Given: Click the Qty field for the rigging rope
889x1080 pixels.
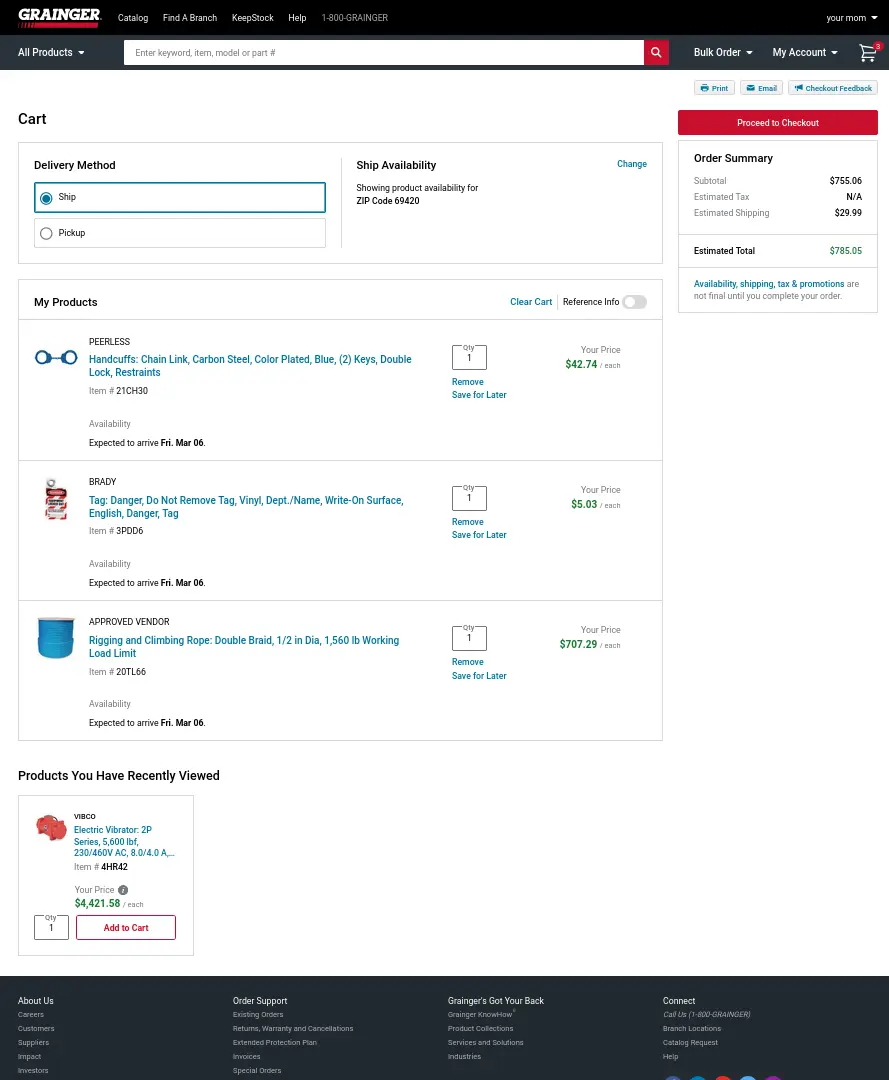Looking at the screenshot, I should [x=469, y=638].
